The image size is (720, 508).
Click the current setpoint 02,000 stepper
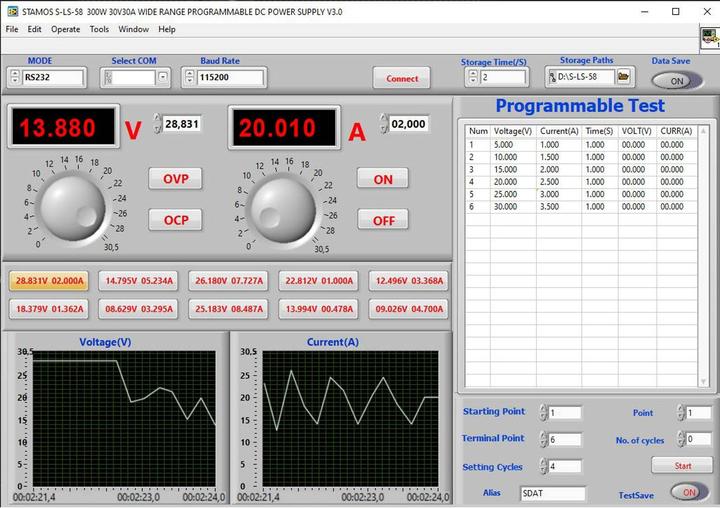click(383, 124)
